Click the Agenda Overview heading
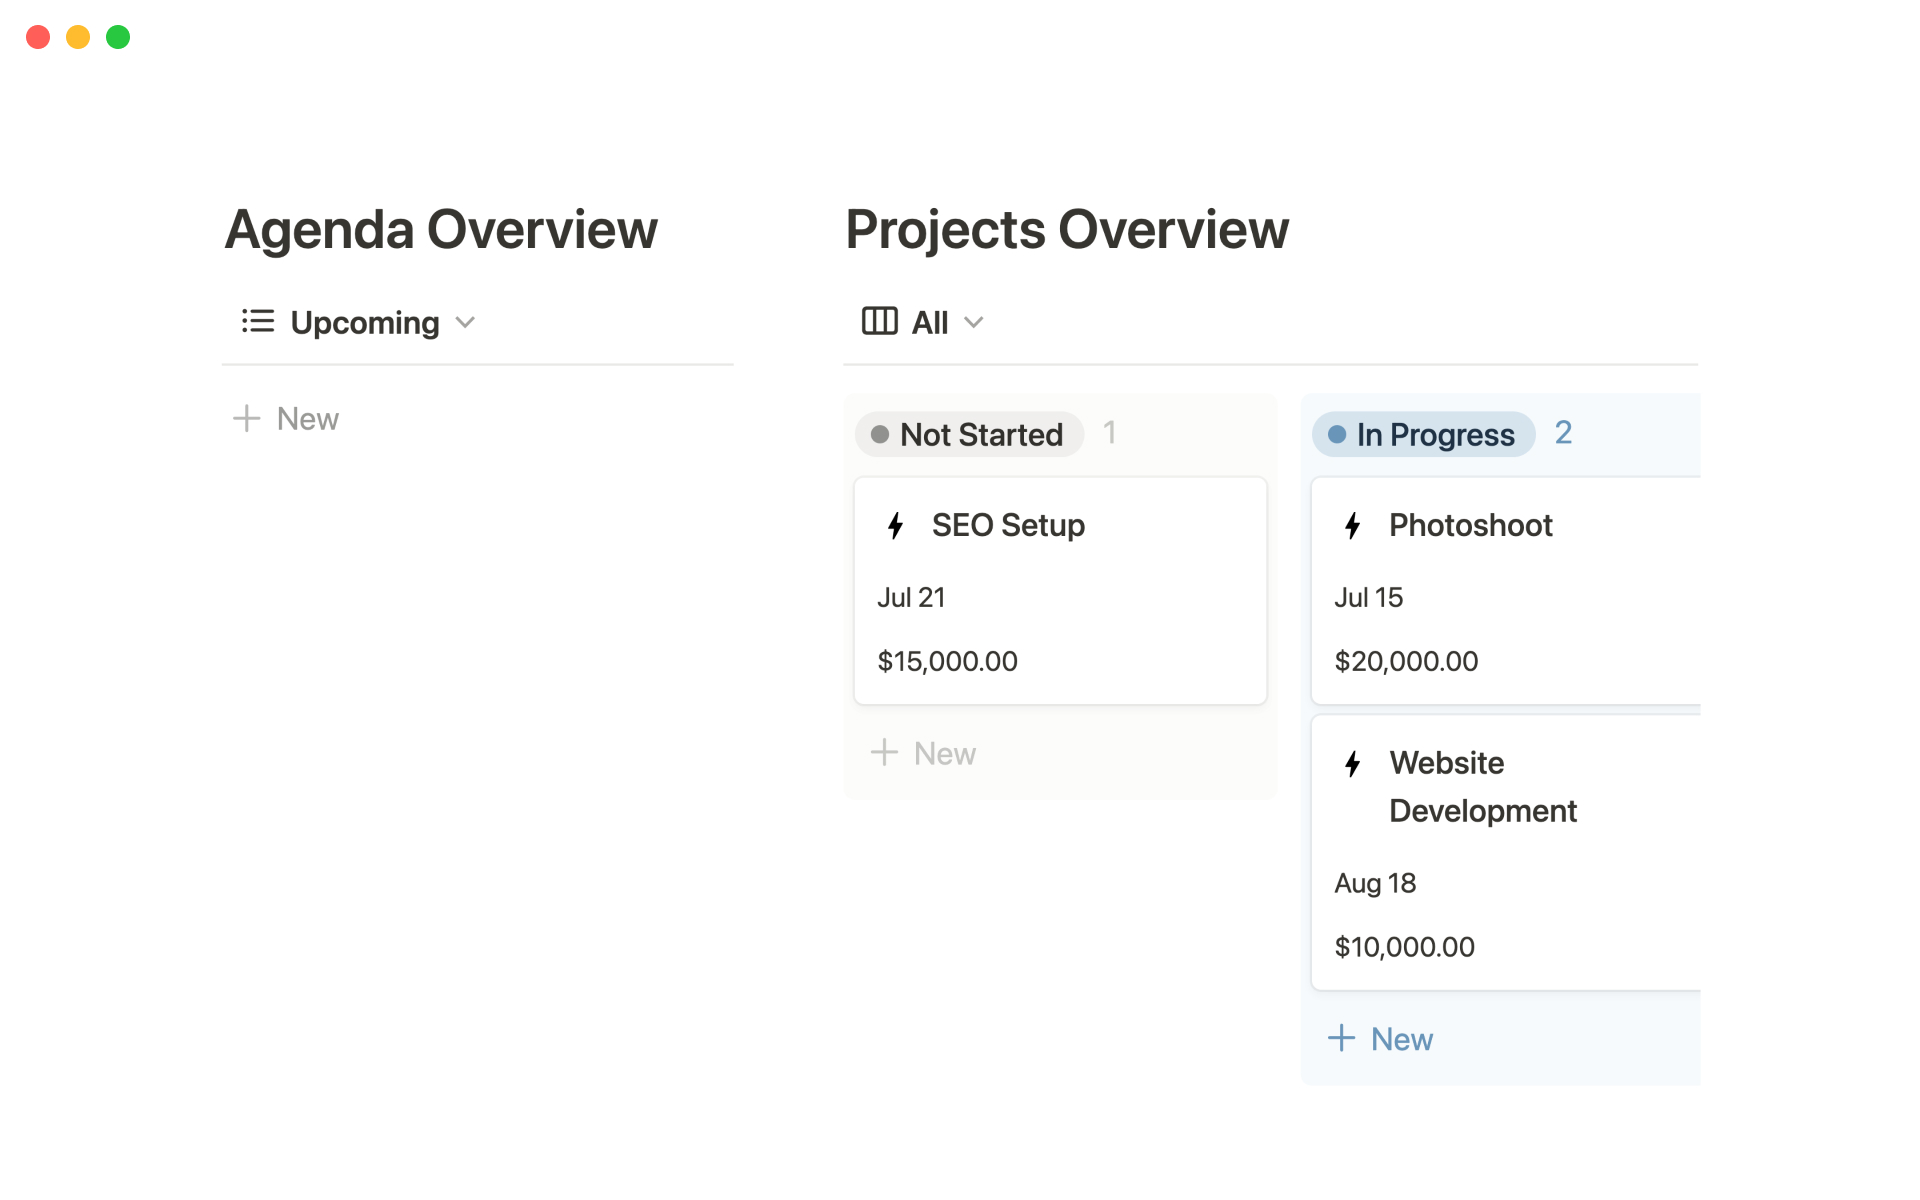Screen dimensions: 1920x1200 click(x=441, y=230)
